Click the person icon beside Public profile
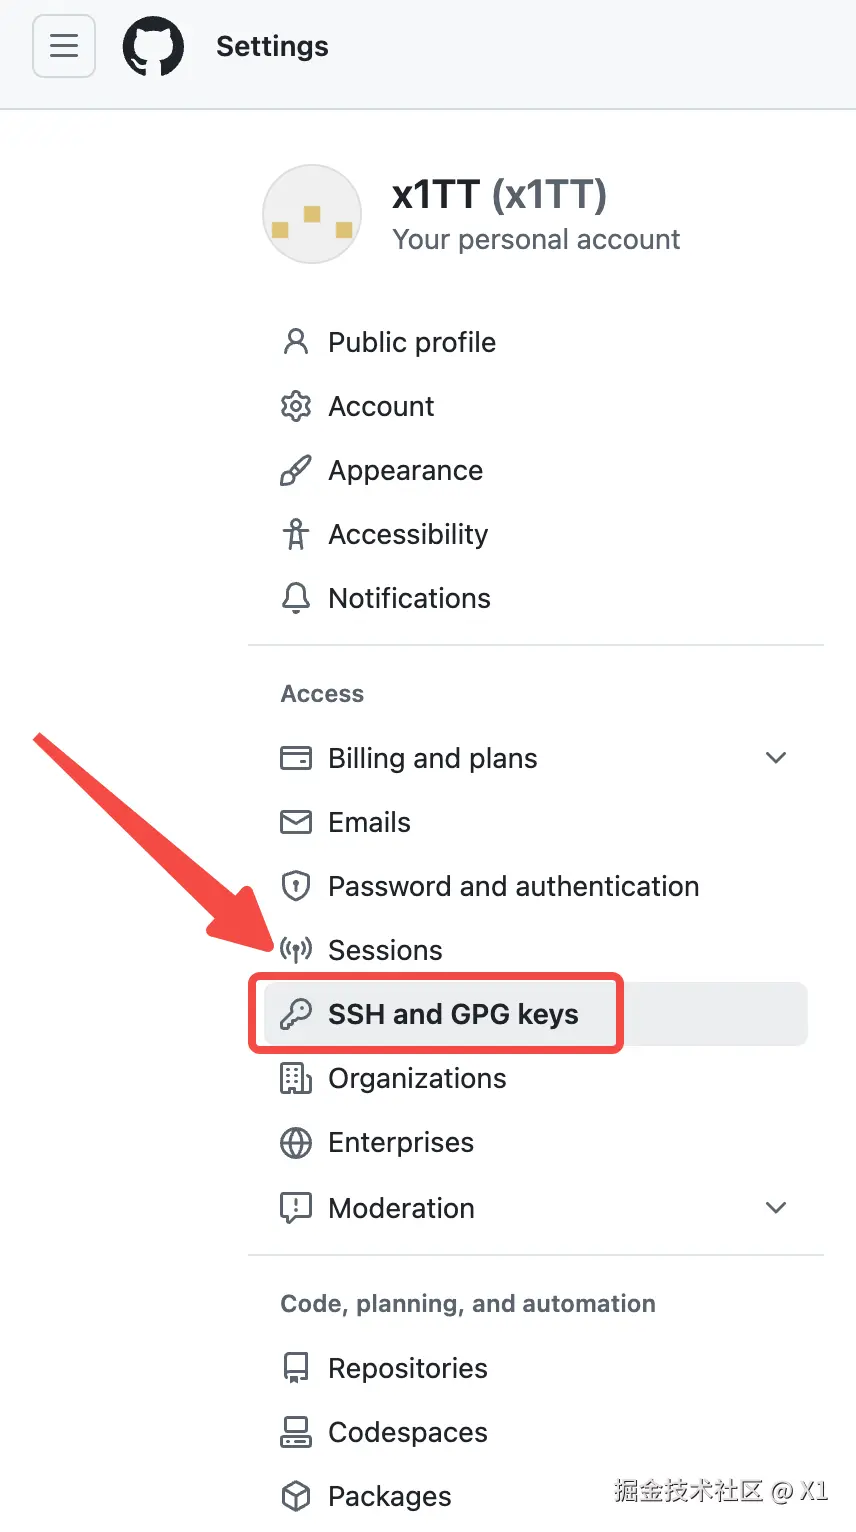This screenshot has width=856, height=1532. (296, 342)
